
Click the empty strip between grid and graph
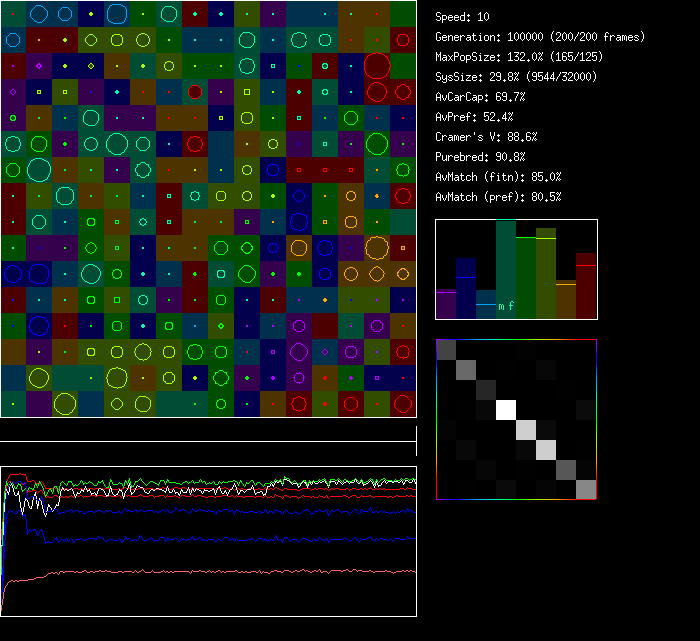(x=208, y=430)
